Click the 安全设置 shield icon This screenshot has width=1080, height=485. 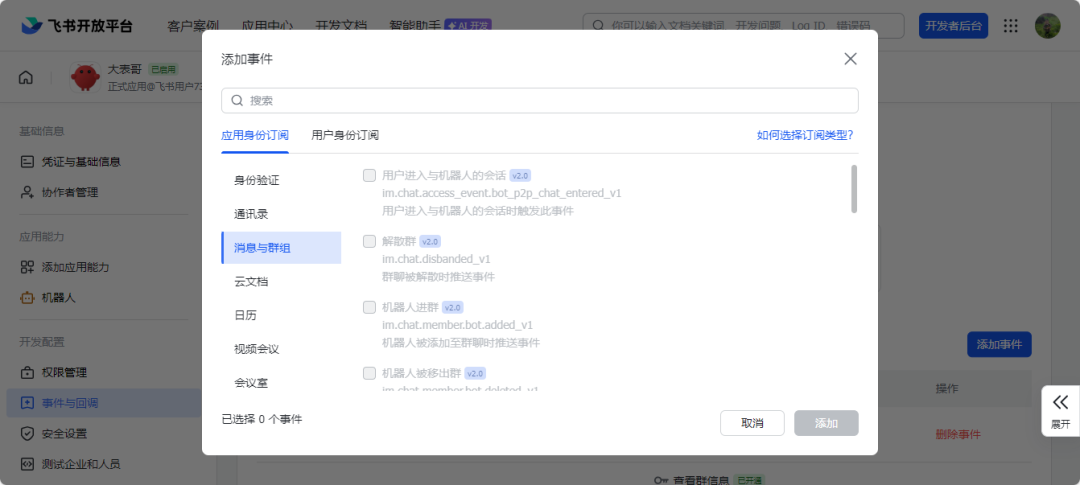click(x=27, y=433)
